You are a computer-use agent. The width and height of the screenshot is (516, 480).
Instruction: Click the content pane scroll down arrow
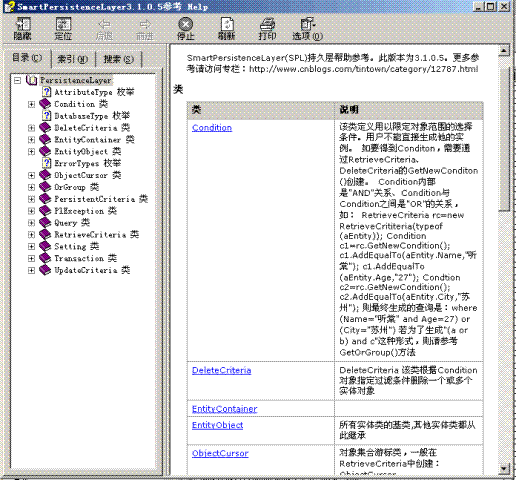504,468
